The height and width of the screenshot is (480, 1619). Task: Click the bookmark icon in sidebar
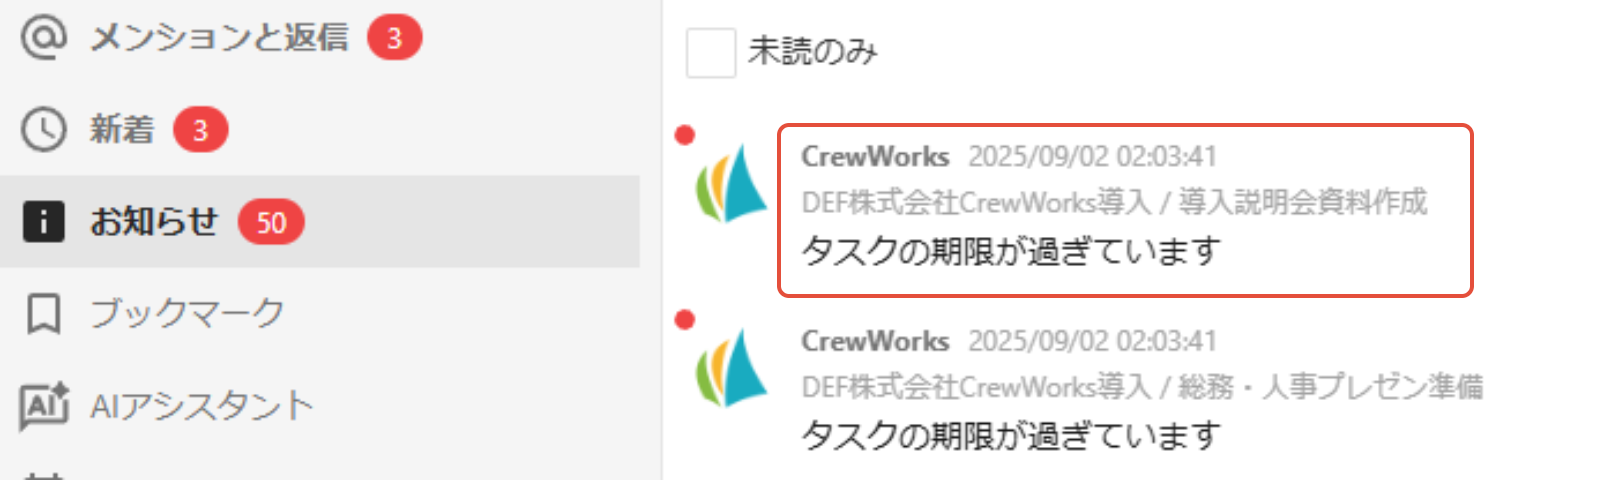point(44,314)
